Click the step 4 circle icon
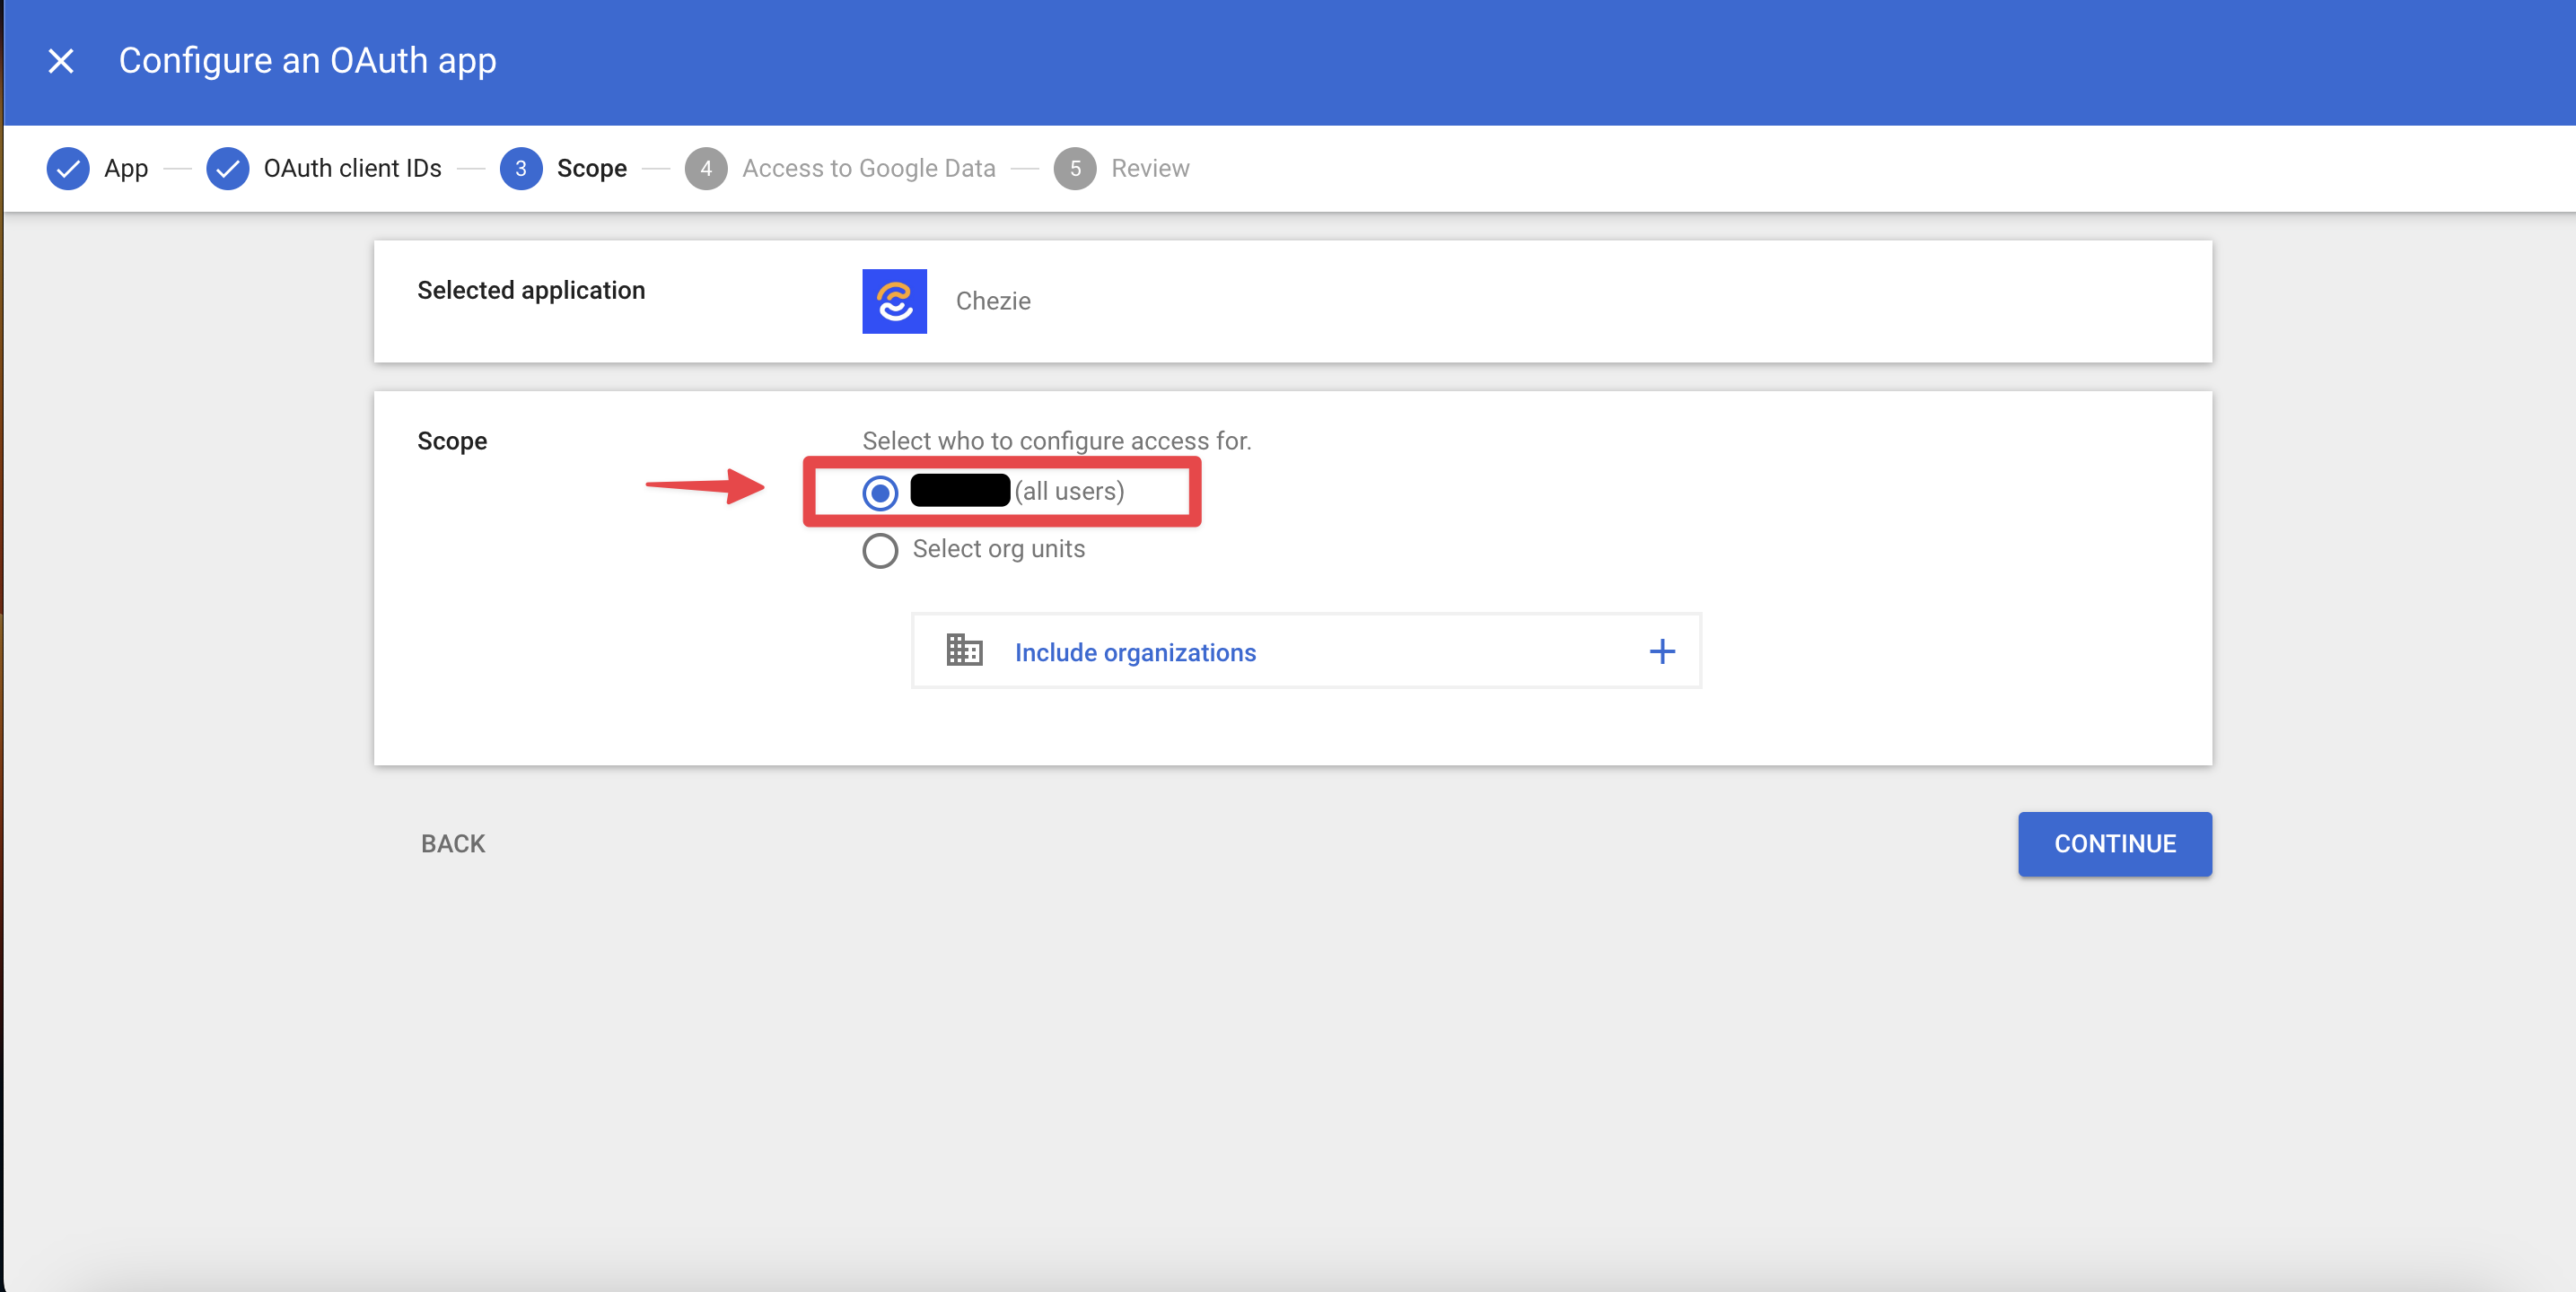Screen dimensions: 2576x1292 click(706, 168)
